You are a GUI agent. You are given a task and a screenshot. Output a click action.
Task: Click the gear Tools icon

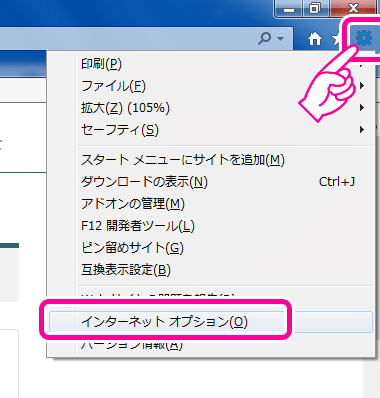[364, 38]
